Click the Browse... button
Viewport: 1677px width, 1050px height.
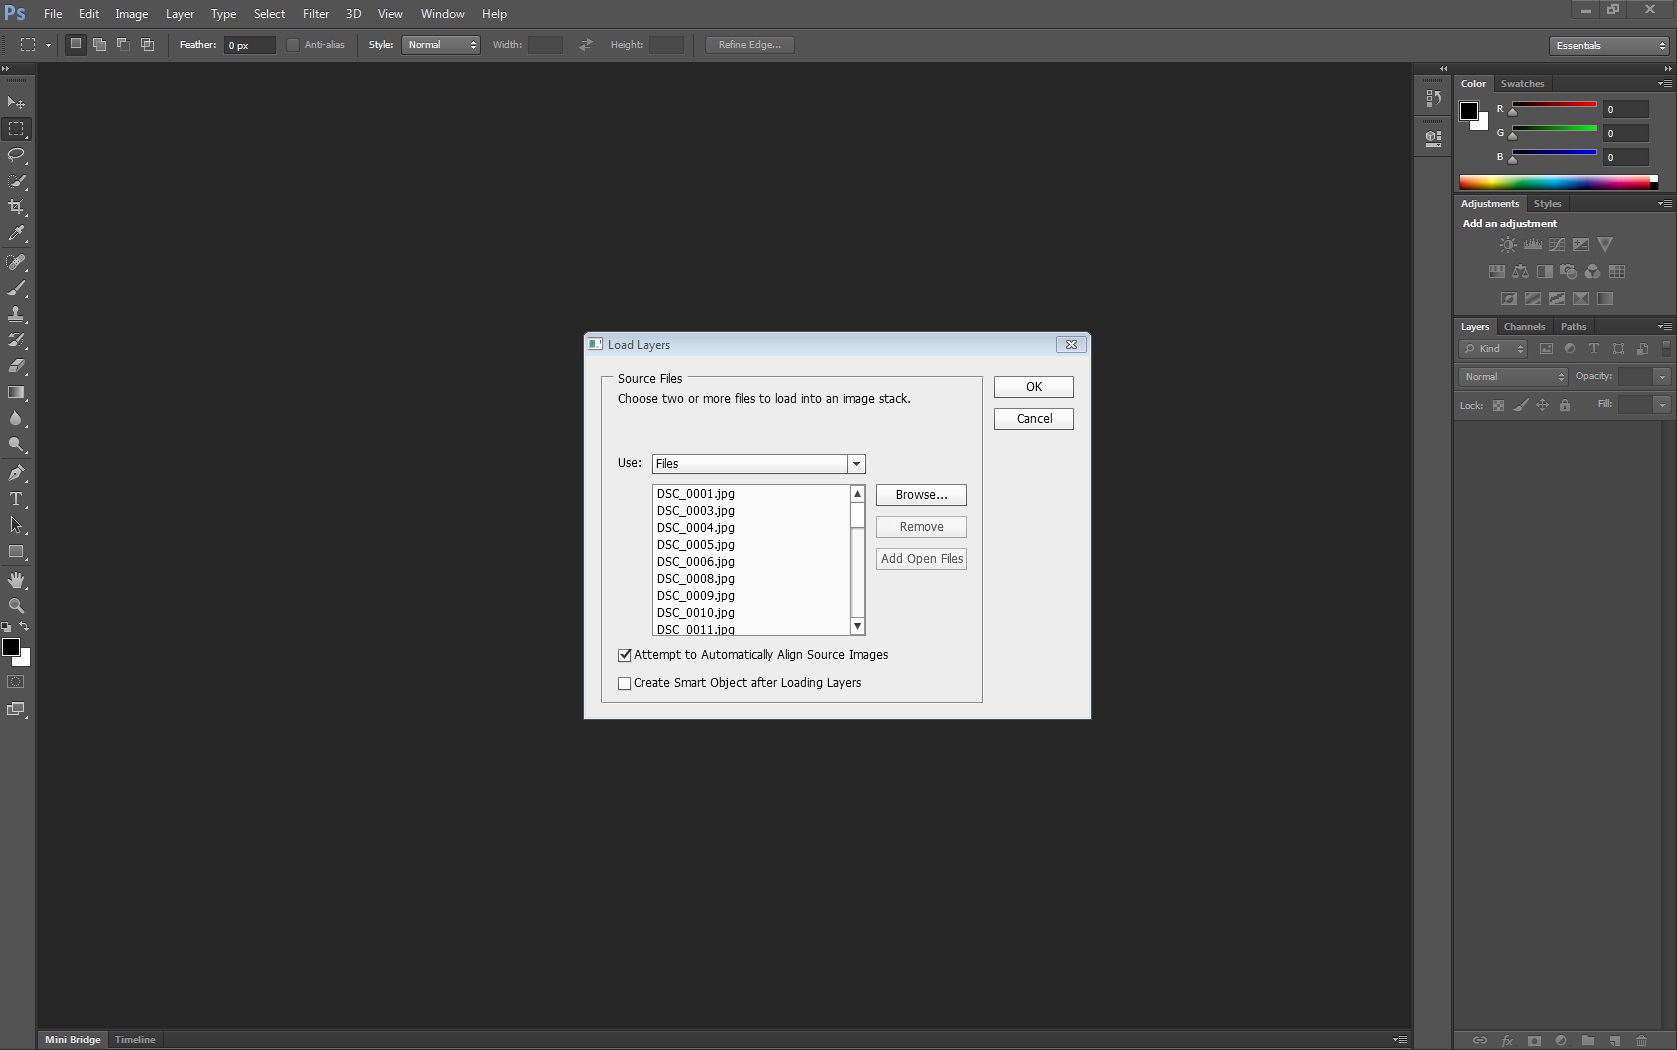pos(921,495)
